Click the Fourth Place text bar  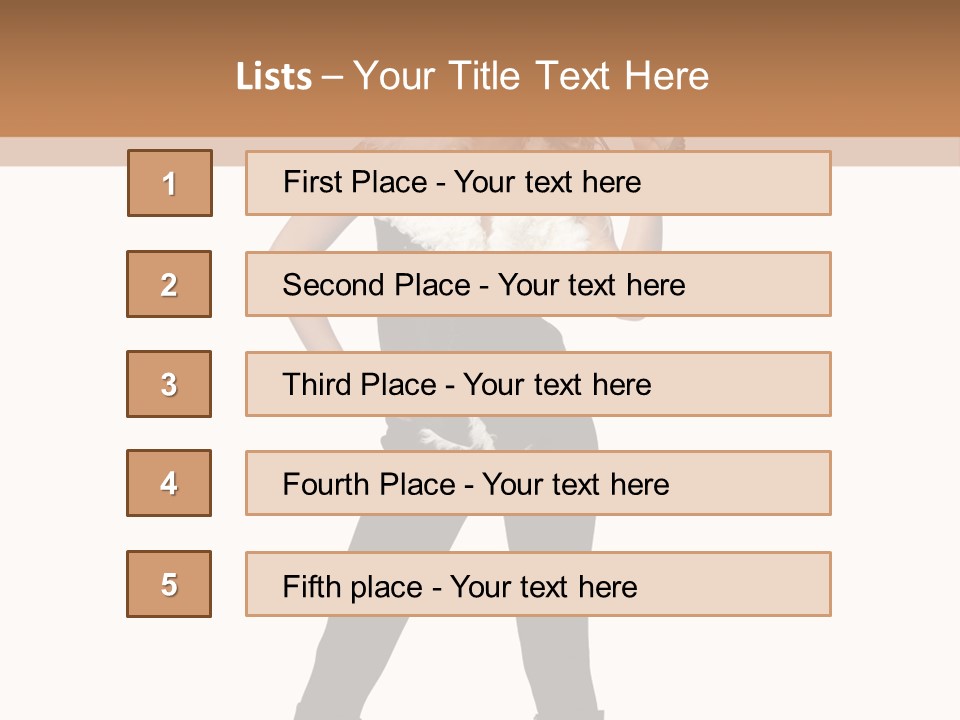538,483
